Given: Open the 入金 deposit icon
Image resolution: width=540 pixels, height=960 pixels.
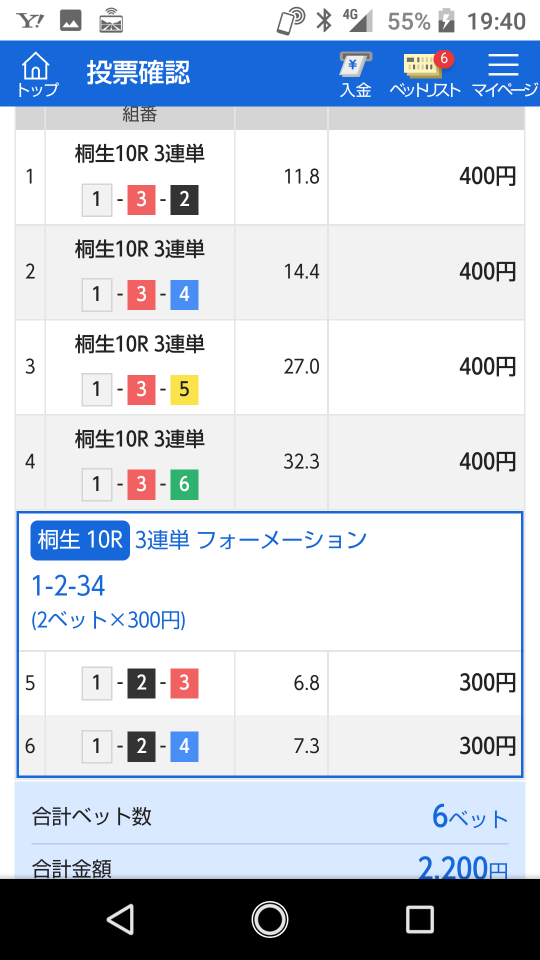Looking at the screenshot, I should coord(356,73).
